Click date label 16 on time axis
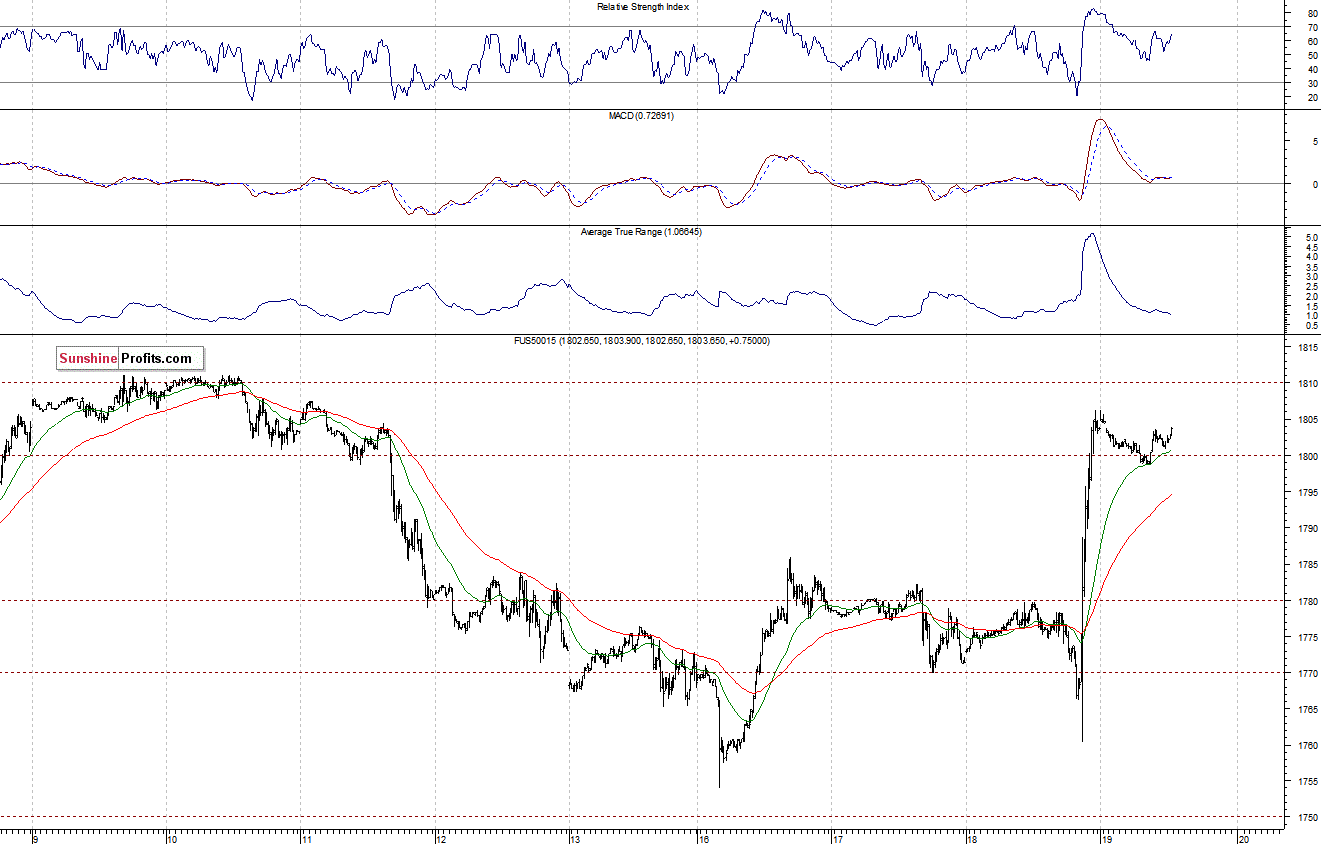 [x=705, y=838]
